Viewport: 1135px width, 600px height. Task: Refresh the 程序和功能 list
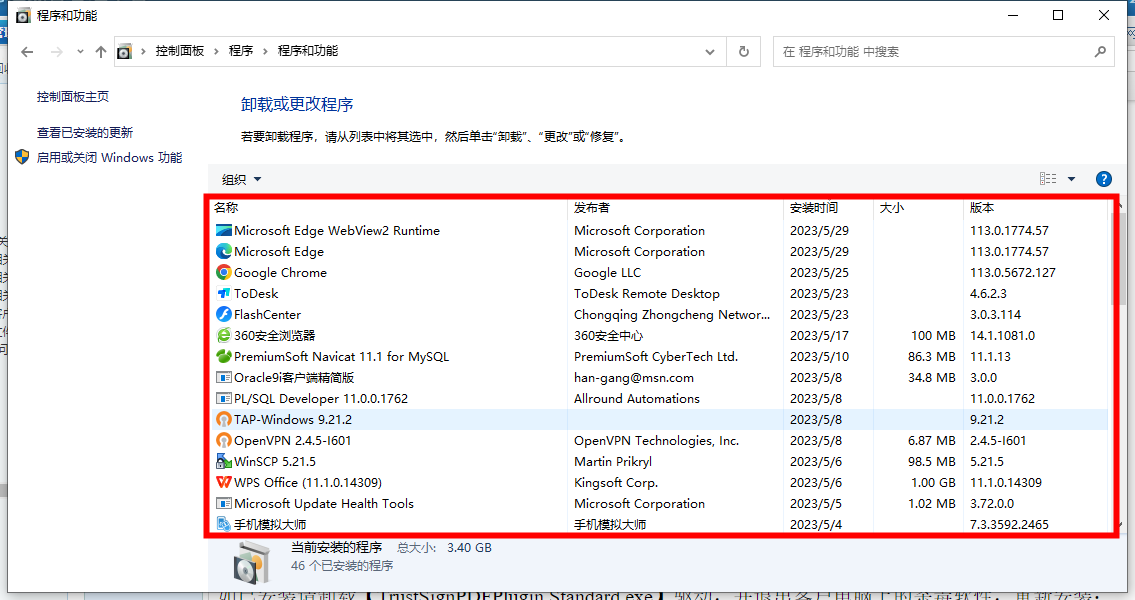[743, 52]
